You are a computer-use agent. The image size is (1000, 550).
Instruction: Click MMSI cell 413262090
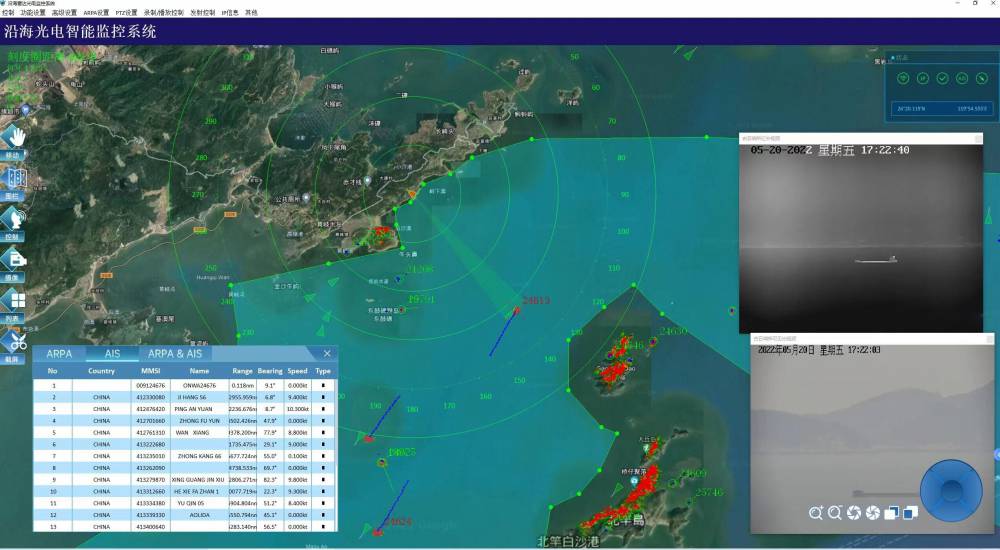click(151, 468)
